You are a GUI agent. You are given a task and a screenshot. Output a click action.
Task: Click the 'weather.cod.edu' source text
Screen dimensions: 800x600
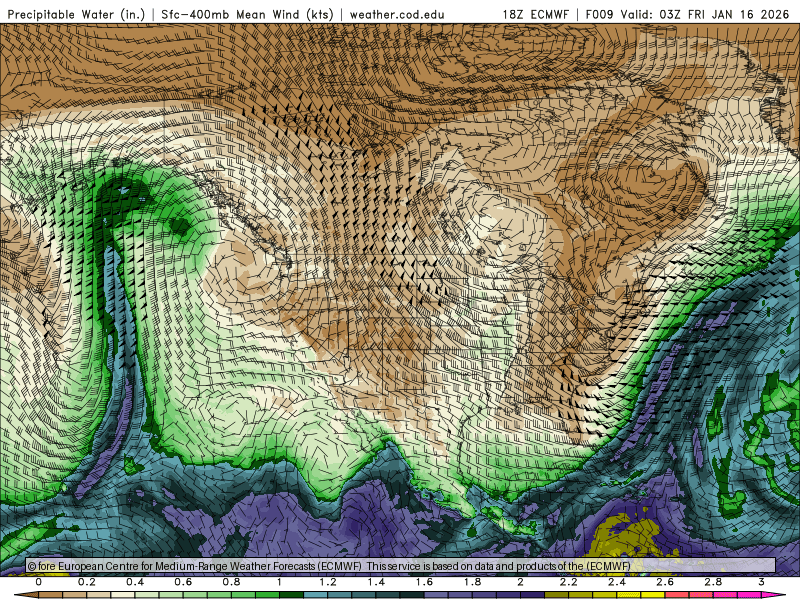397,15
